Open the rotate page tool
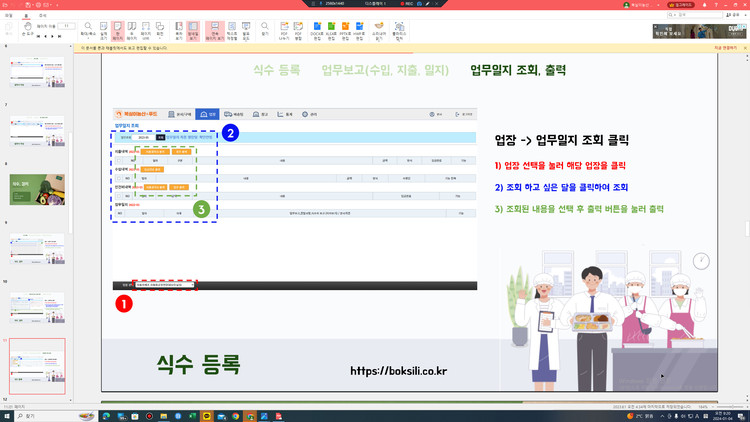 [x=160, y=31]
